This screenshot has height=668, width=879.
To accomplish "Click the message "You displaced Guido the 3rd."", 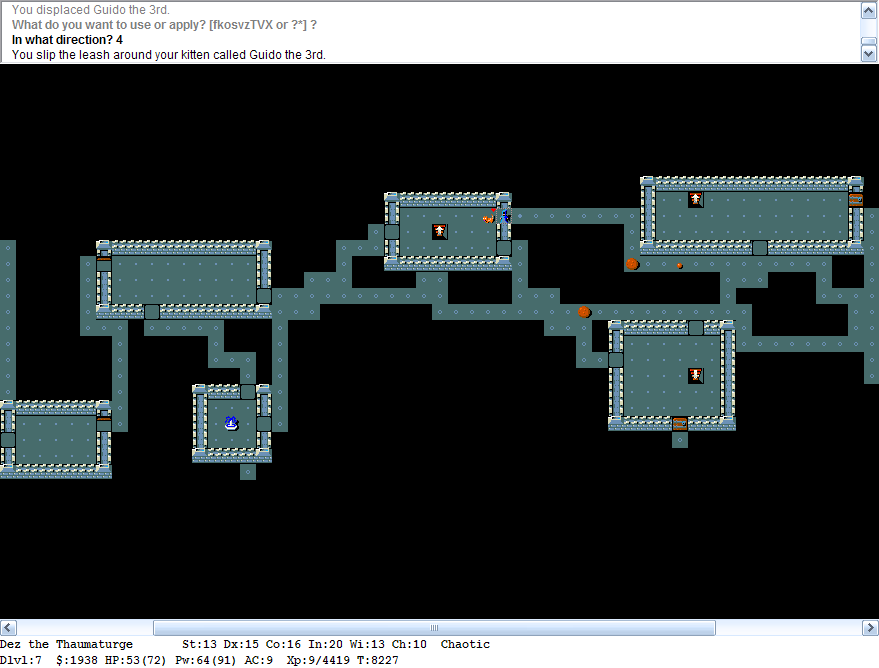I will (91, 10).
